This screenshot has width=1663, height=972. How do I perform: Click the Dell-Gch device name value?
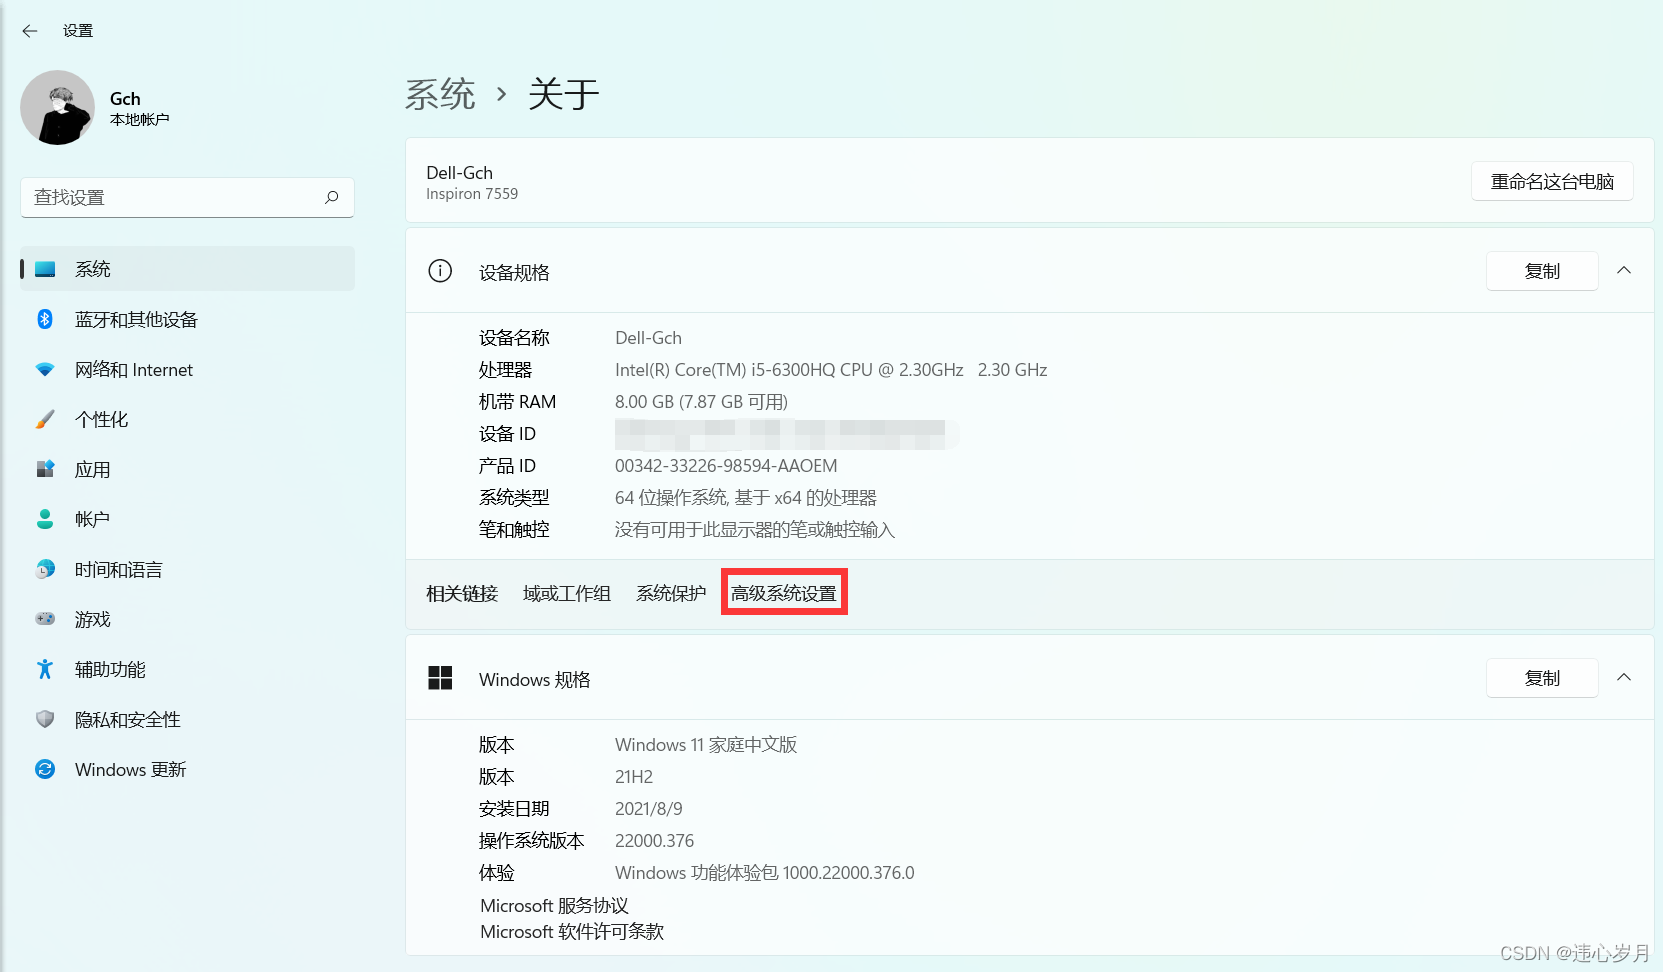click(x=648, y=338)
